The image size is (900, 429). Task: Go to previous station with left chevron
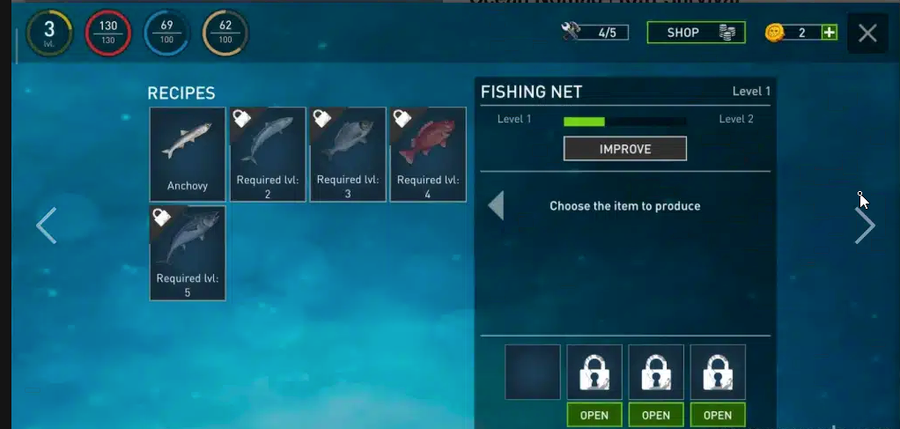(46, 226)
